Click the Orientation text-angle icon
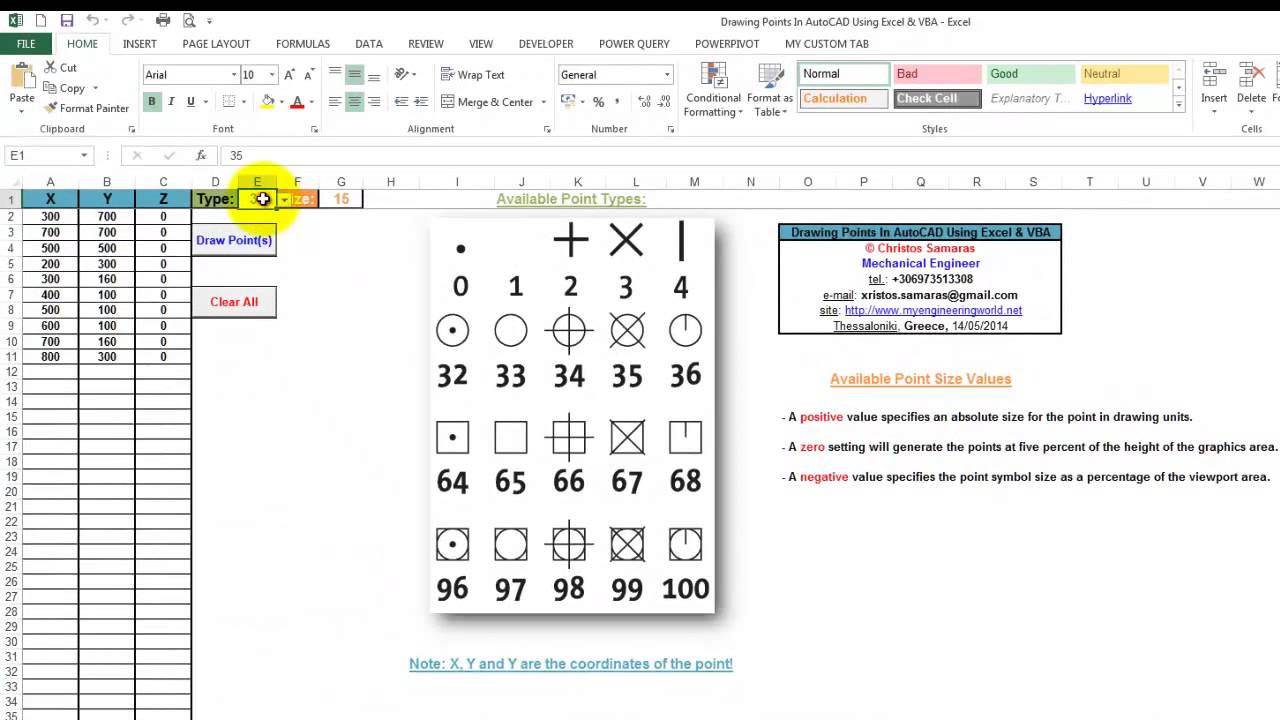 coord(401,75)
